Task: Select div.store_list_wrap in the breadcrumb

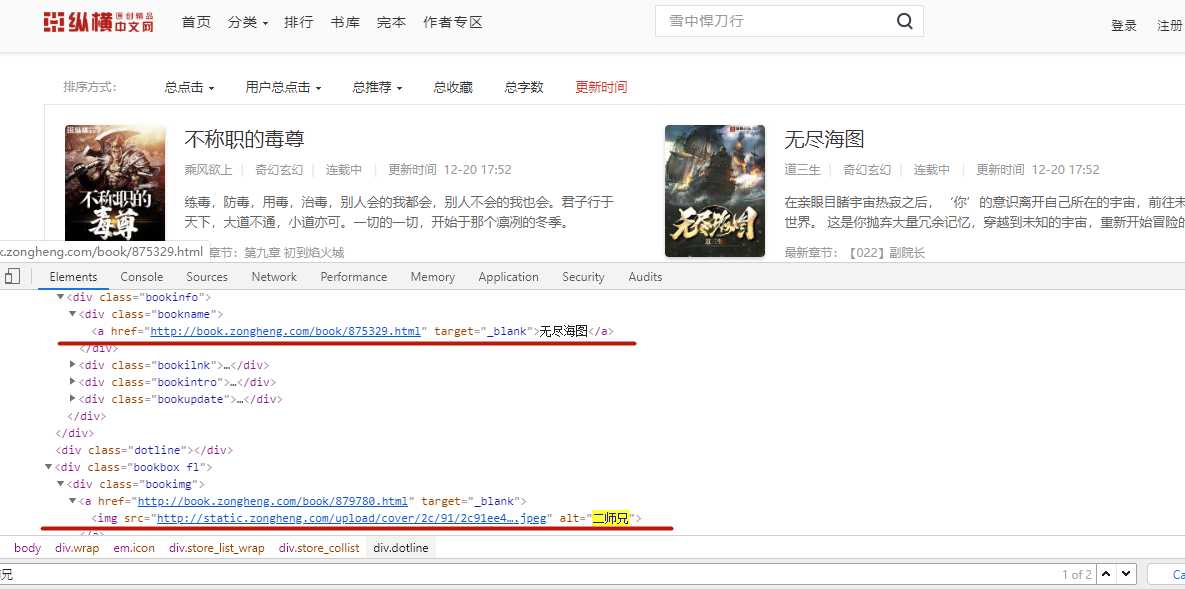Action: pos(217,548)
